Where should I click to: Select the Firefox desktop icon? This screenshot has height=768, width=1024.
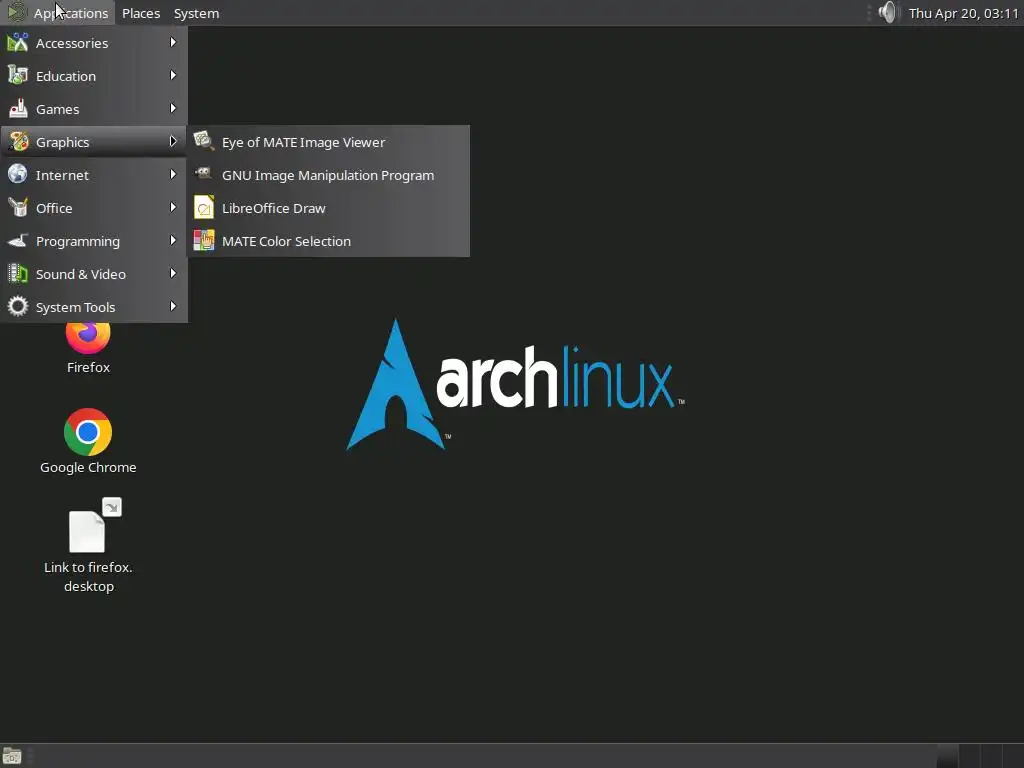88,338
